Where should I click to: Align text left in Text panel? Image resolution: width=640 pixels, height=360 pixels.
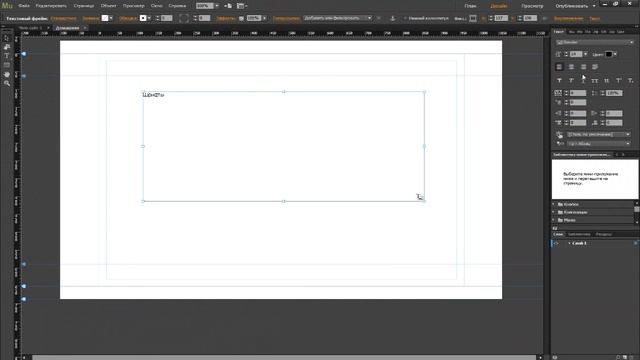559,67
